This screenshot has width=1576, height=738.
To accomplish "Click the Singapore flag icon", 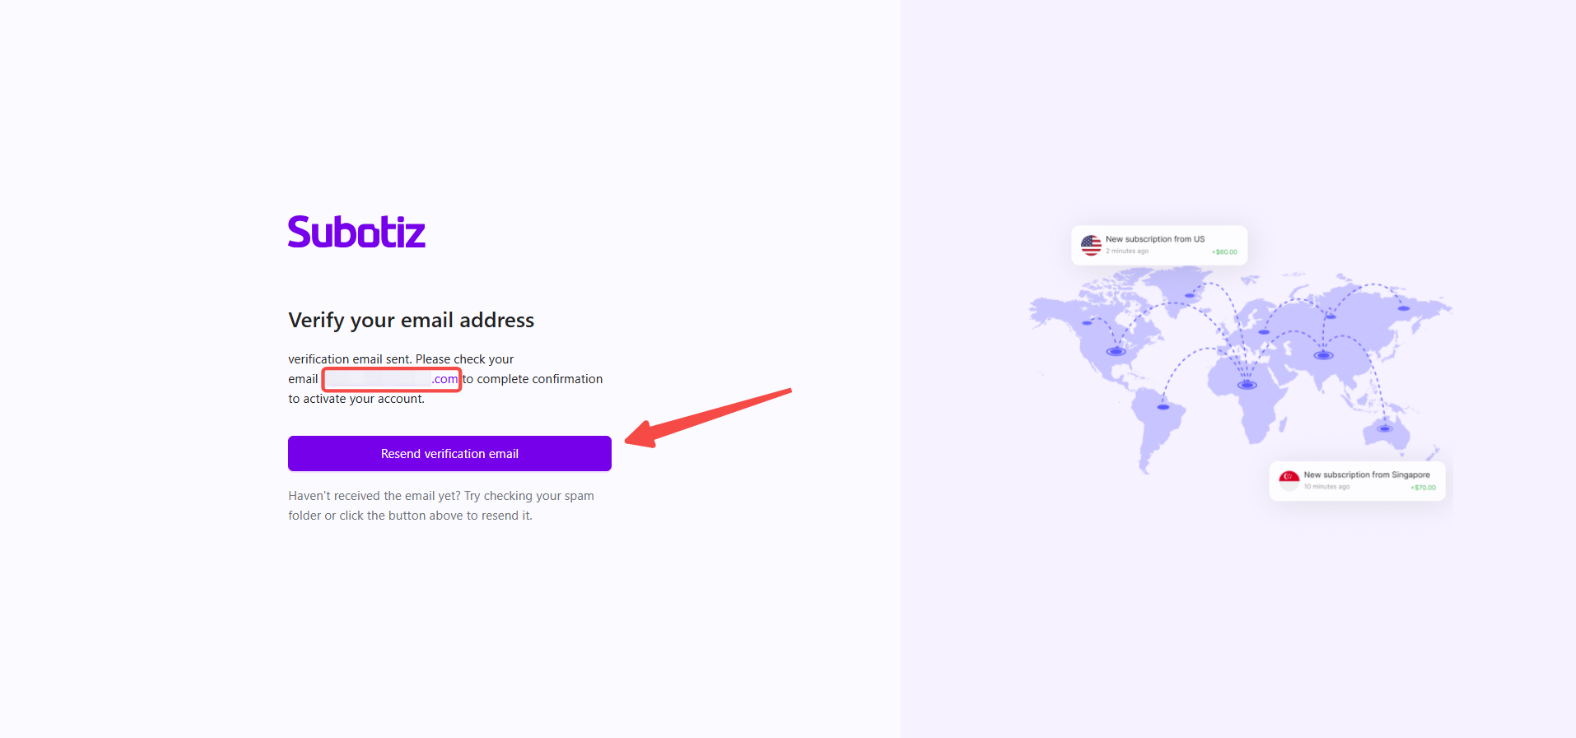I will pyautogui.click(x=1289, y=480).
